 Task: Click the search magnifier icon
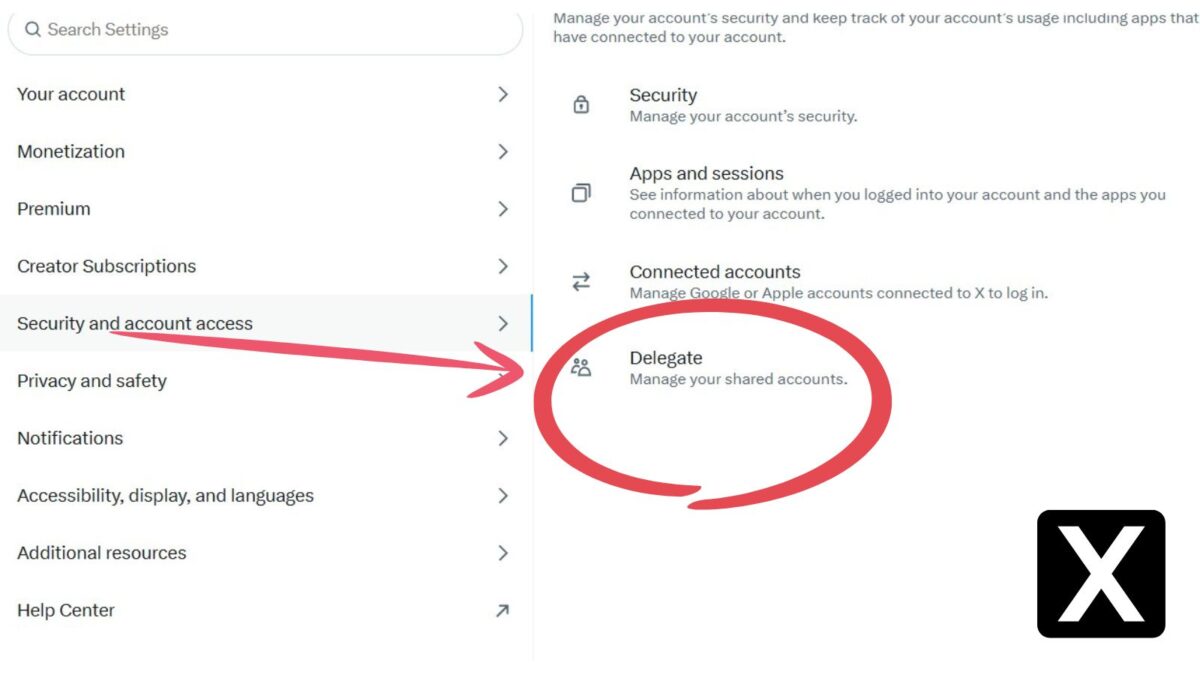[33, 30]
